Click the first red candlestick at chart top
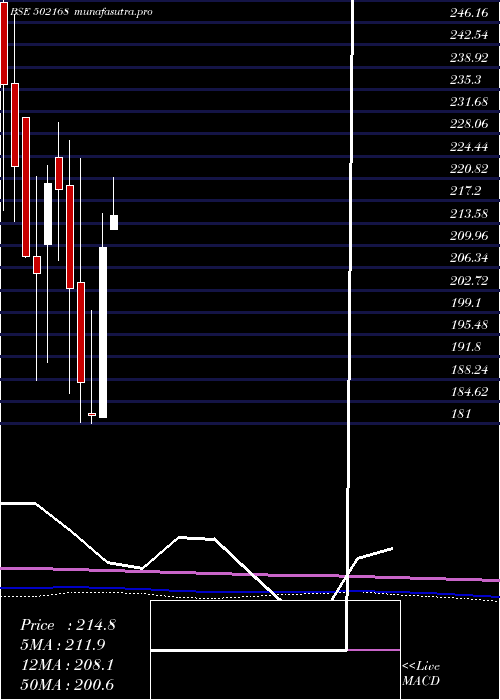The width and height of the screenshot is (500, 700). pos(4,42)
